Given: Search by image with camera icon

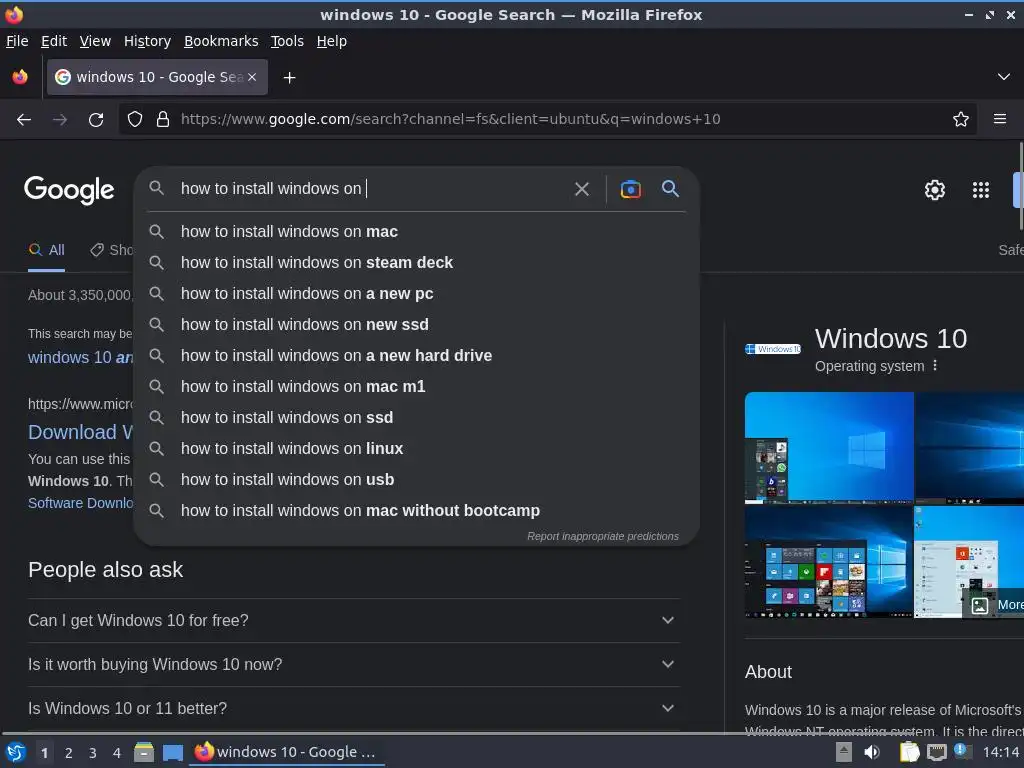Looking at the screenshot, I should pyautogui.click(x=630, y=189).
